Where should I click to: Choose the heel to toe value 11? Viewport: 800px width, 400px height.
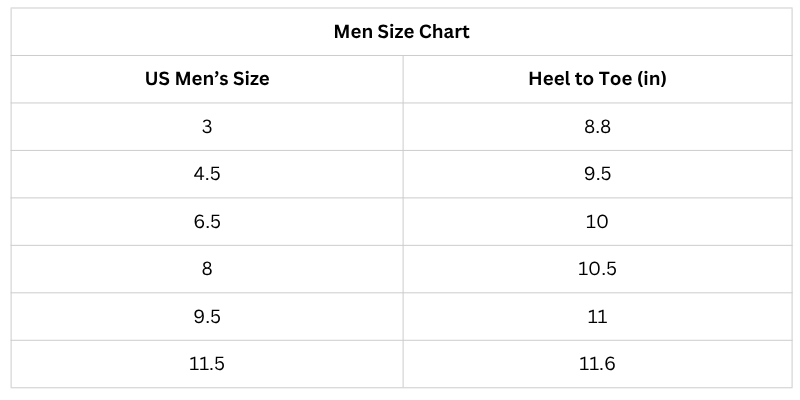click(x=597, y=317)
